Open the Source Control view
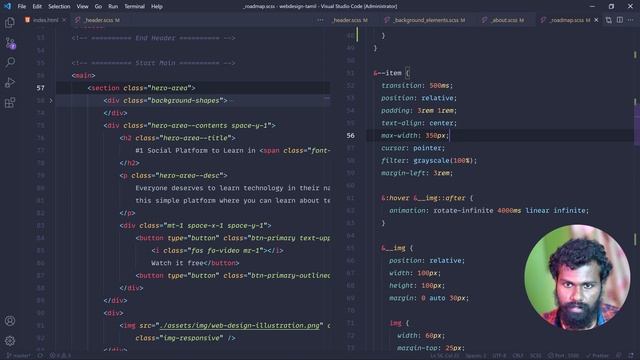The height and width of the screenshot is (360, 640). click(10, 42)
